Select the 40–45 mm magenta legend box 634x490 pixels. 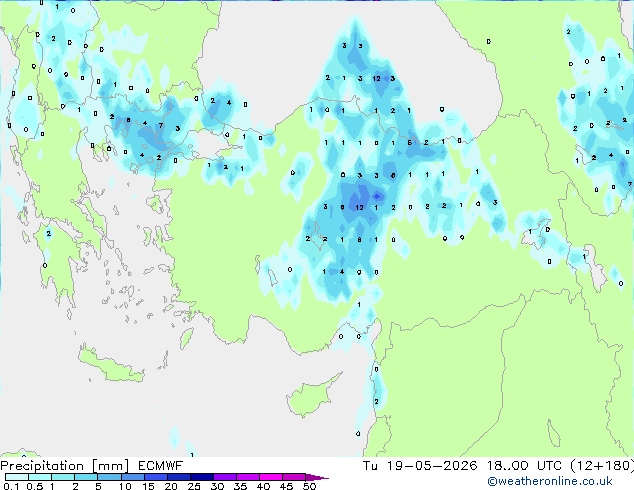(271, 477)
